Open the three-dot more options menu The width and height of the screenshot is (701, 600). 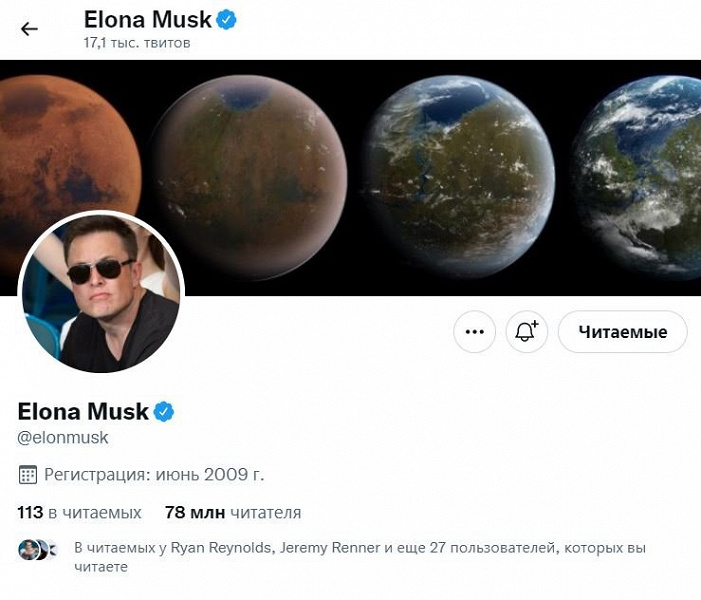(474, 332)
